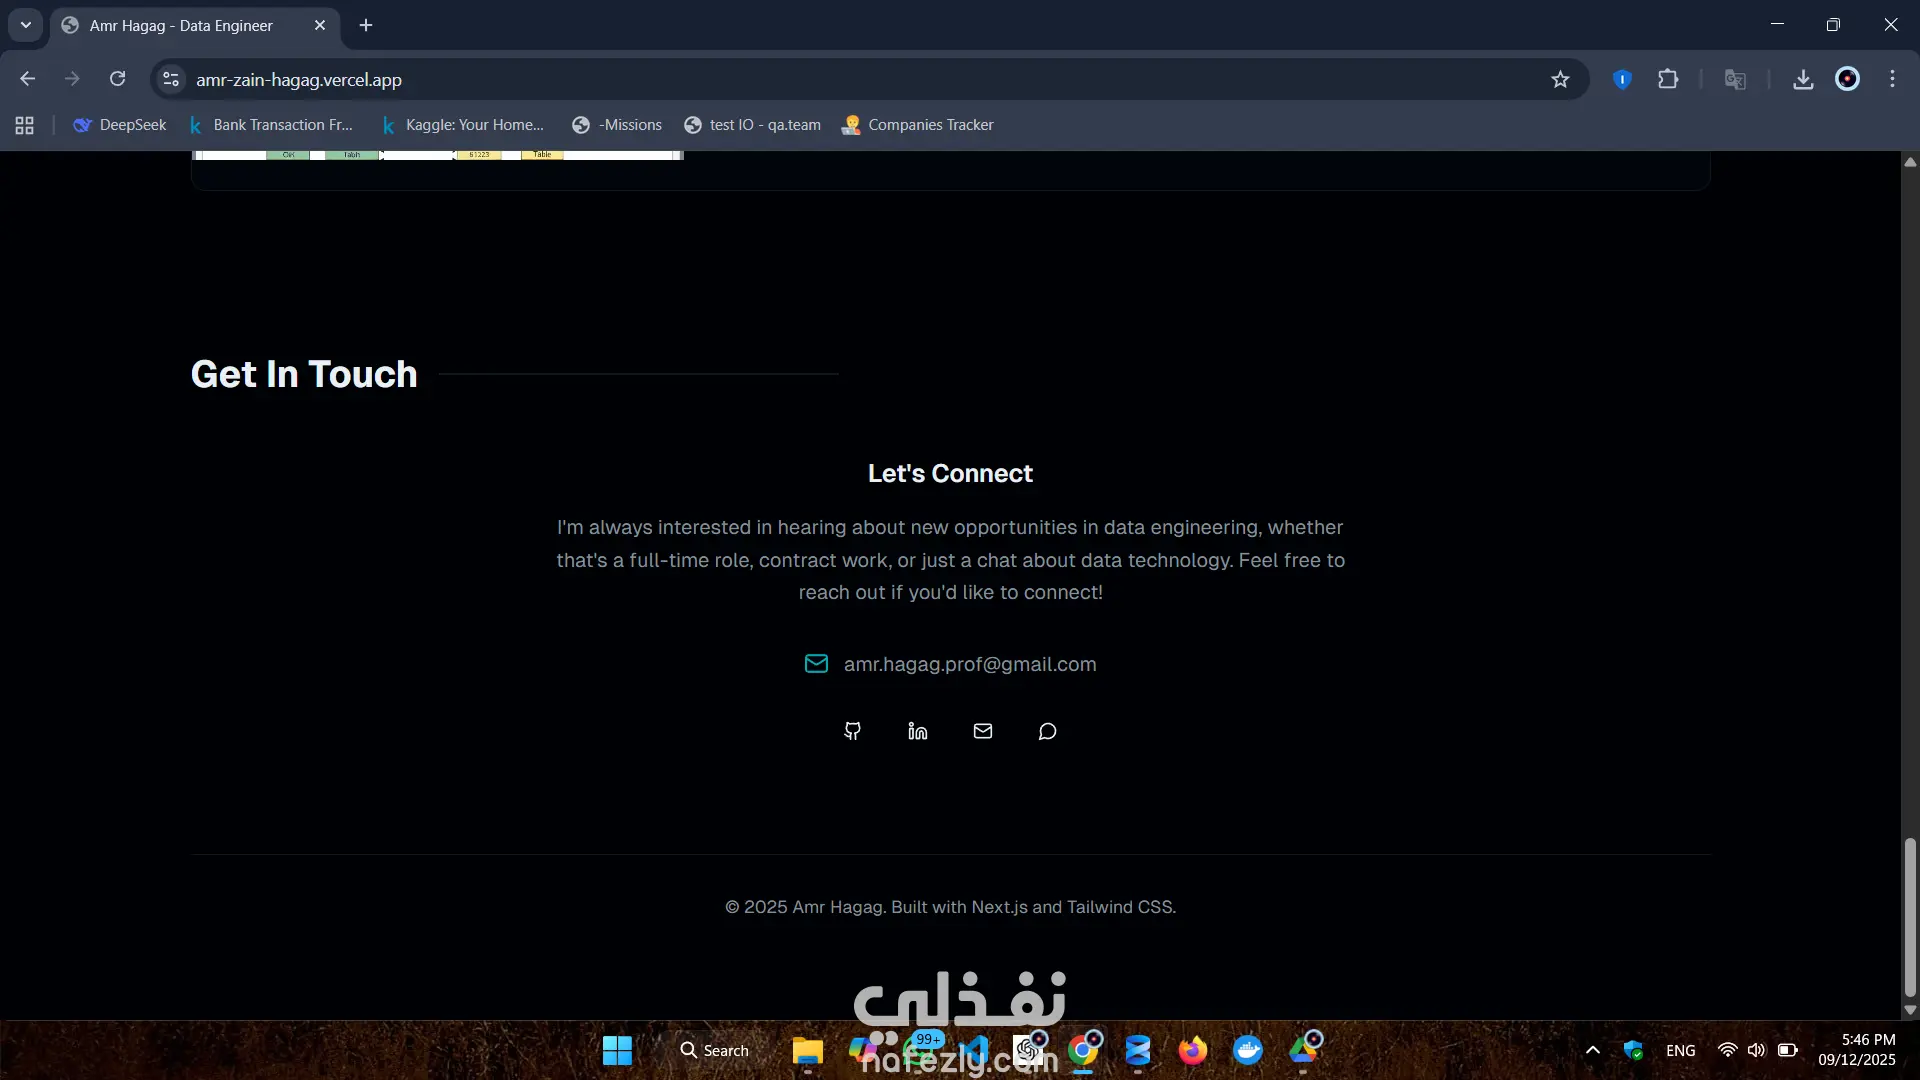Bookmark this page with star icon
The width and height of the screenshot is (1920, 1080).
1560,79
